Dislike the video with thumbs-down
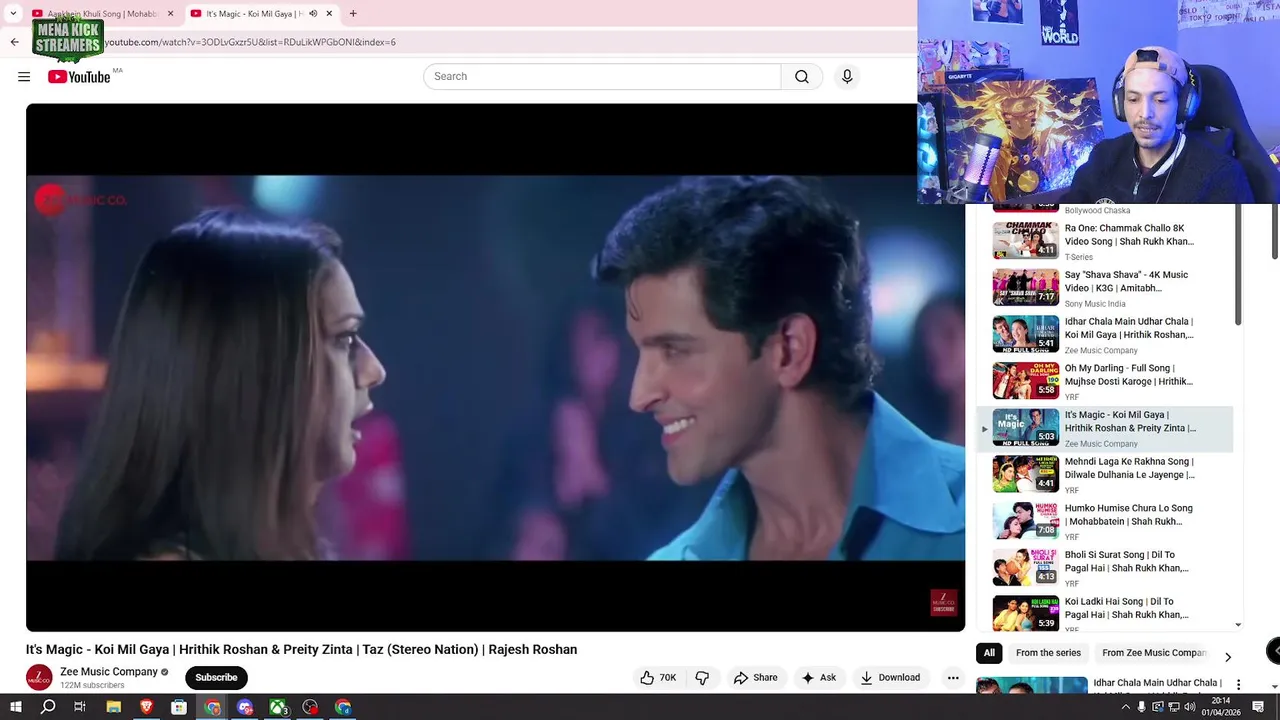 [702, 677]
